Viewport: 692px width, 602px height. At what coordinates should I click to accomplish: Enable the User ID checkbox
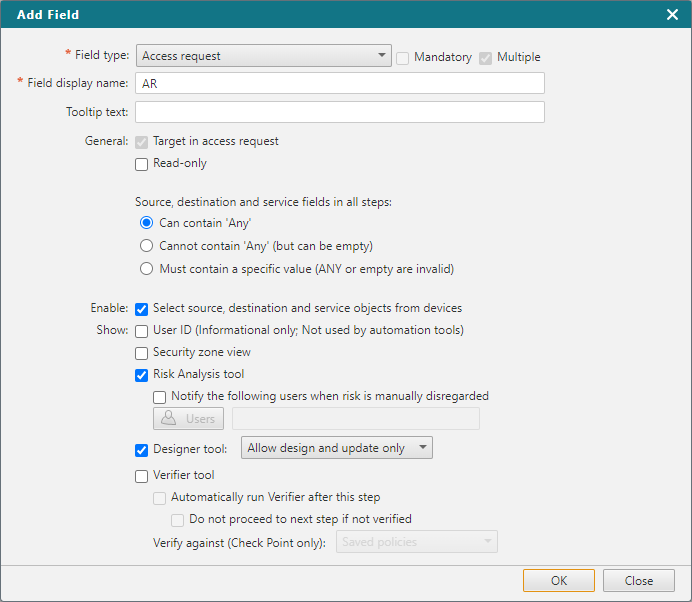point(142,331)
